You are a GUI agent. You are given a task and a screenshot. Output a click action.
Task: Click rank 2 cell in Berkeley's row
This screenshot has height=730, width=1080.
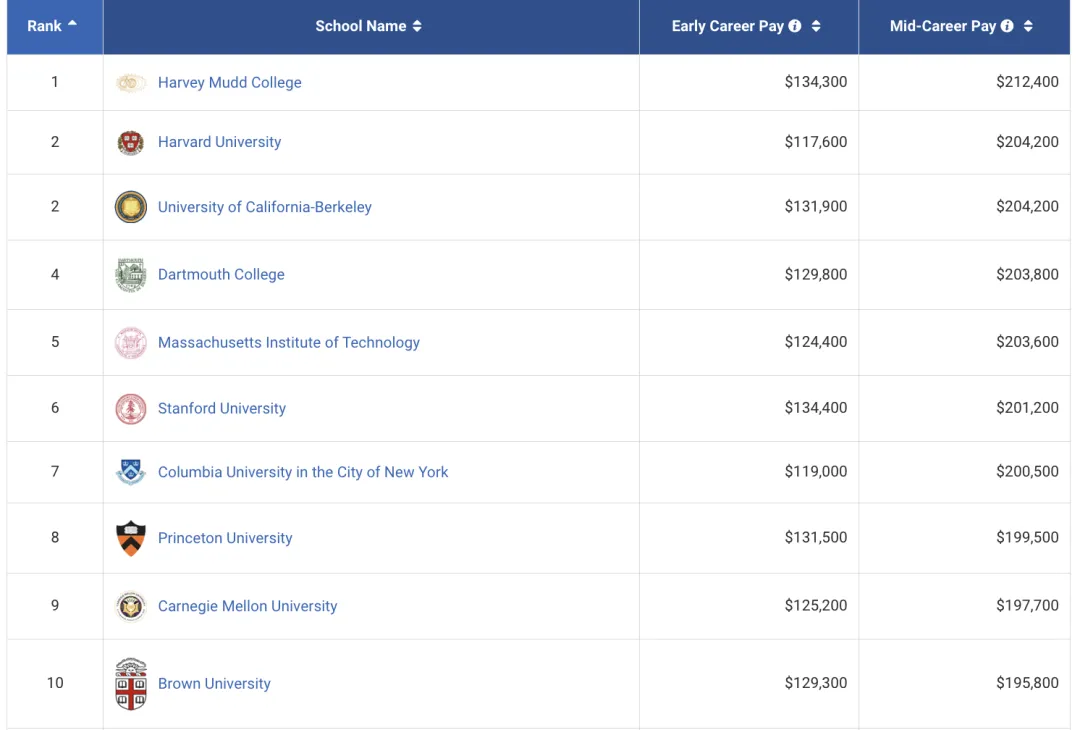[x=55, y=207]
